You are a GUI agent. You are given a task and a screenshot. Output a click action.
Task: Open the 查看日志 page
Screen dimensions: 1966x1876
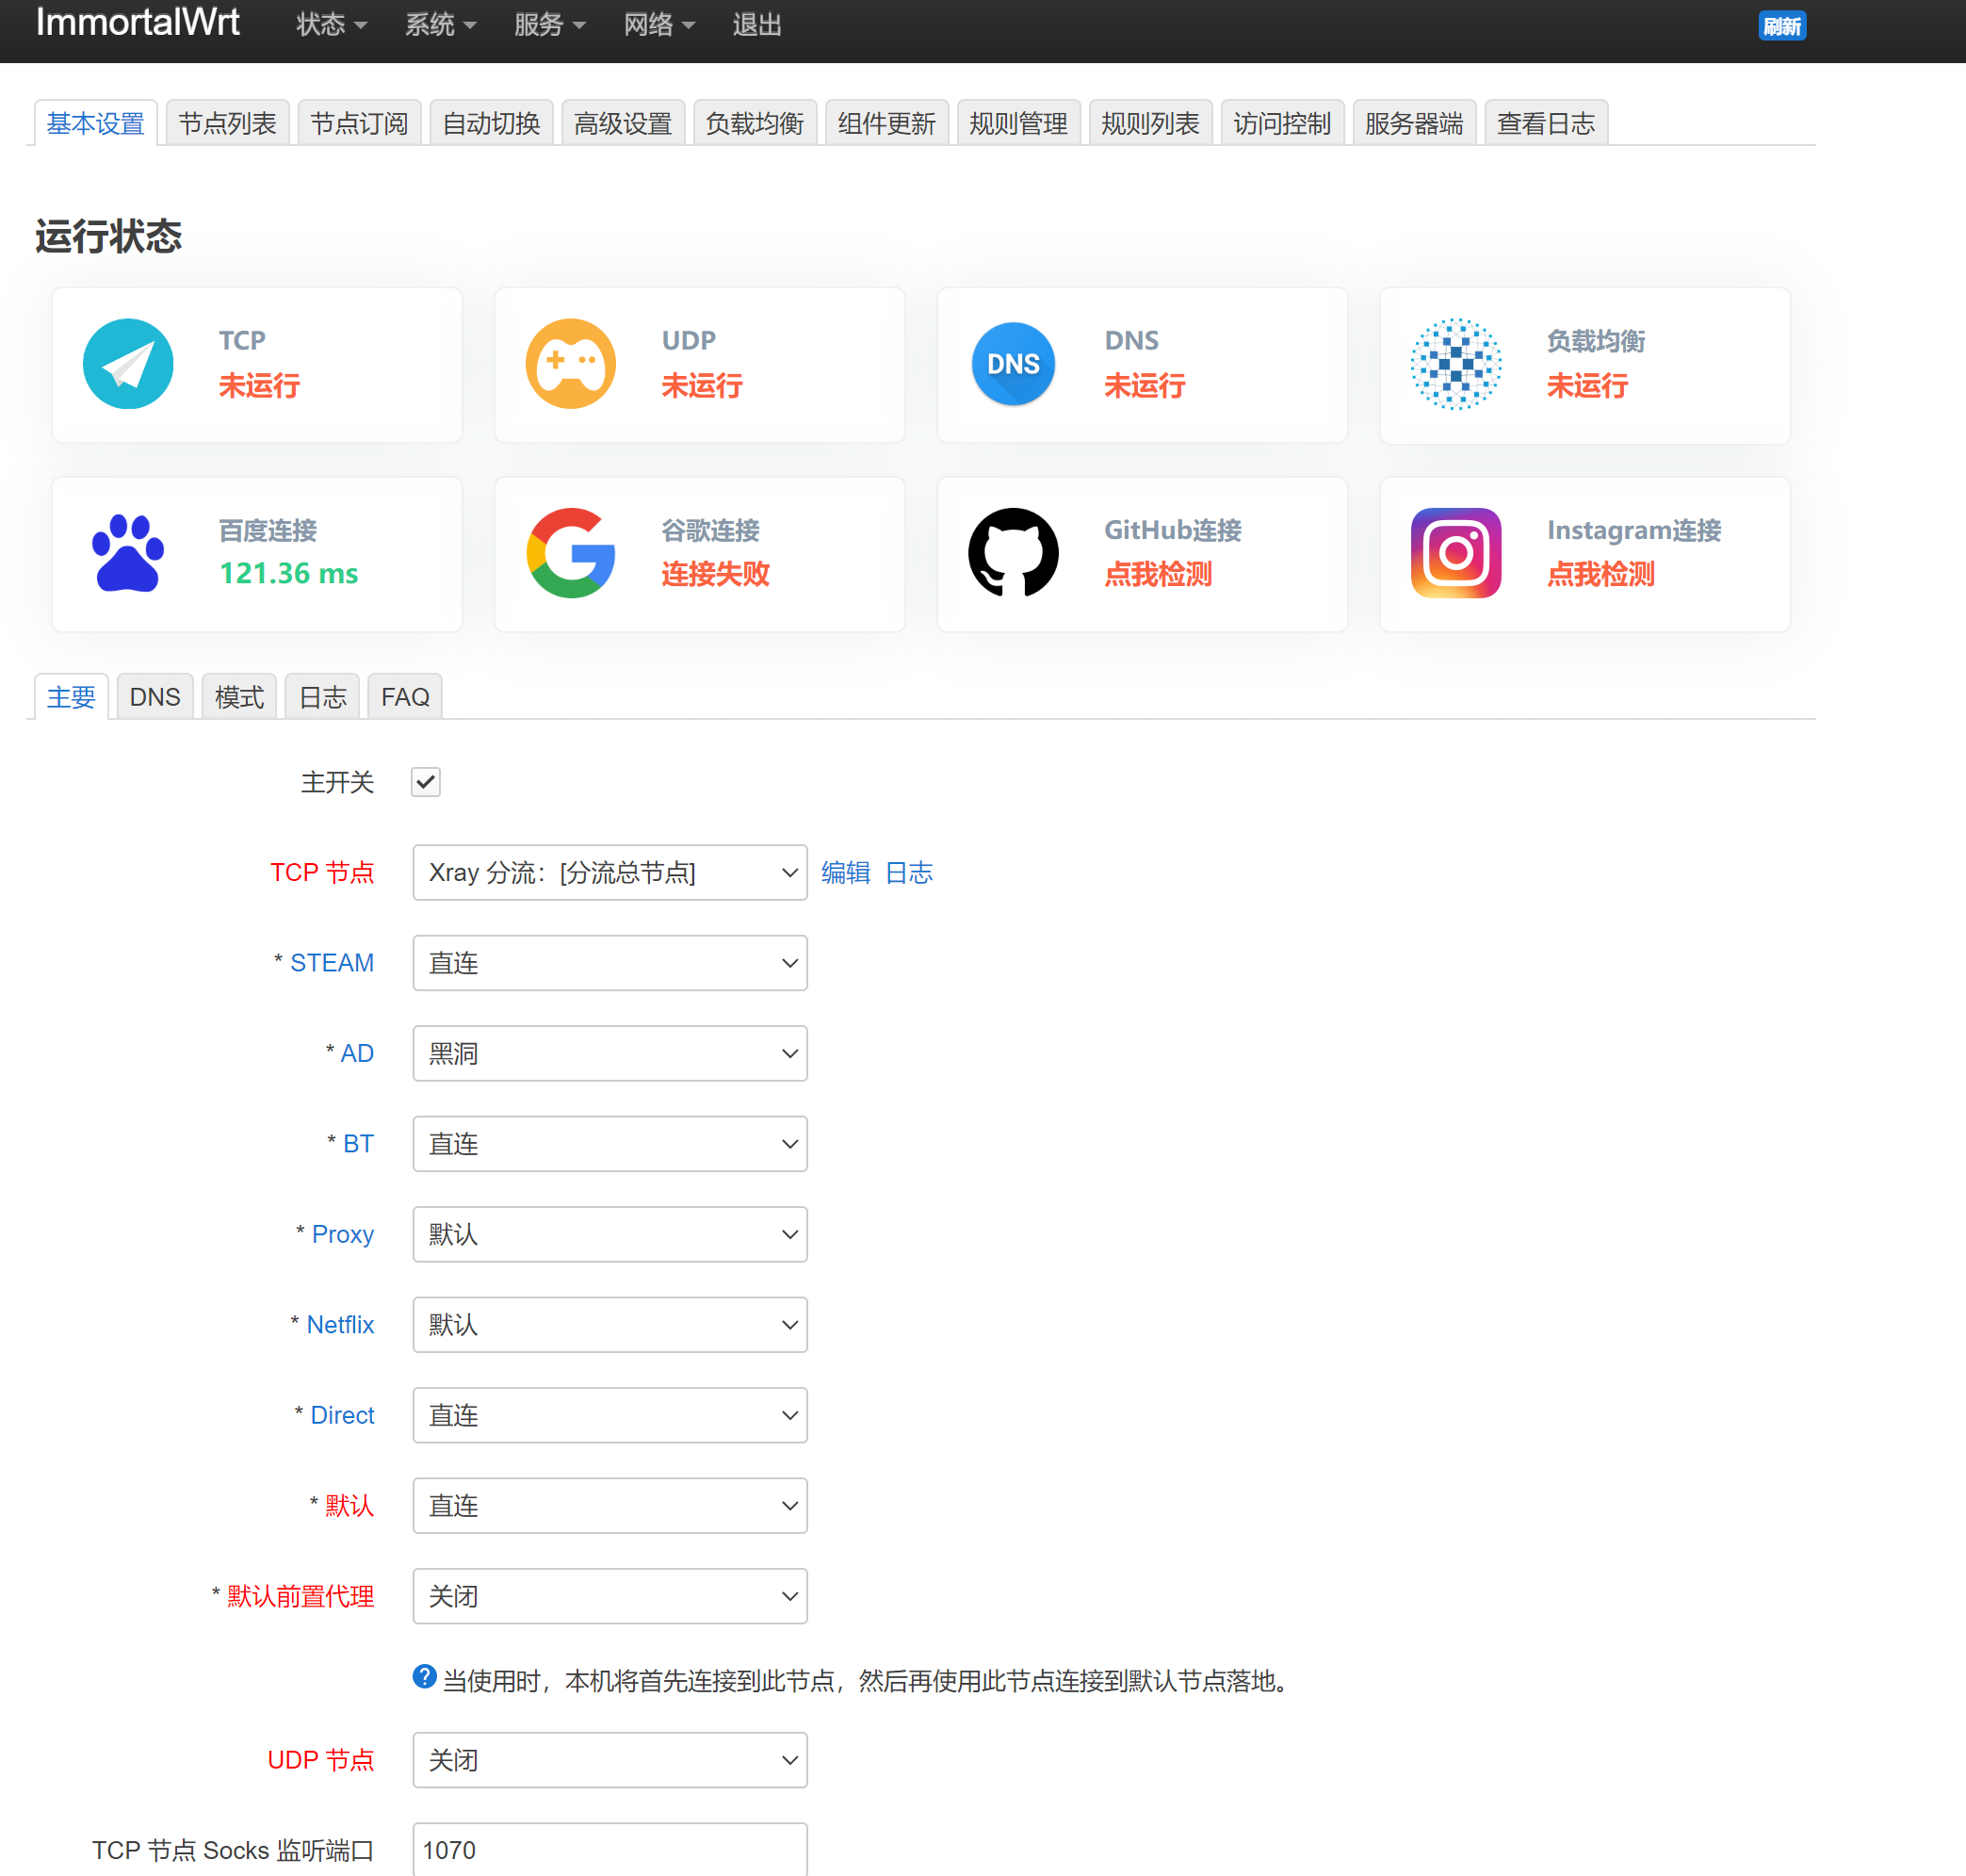(1545, 122)
